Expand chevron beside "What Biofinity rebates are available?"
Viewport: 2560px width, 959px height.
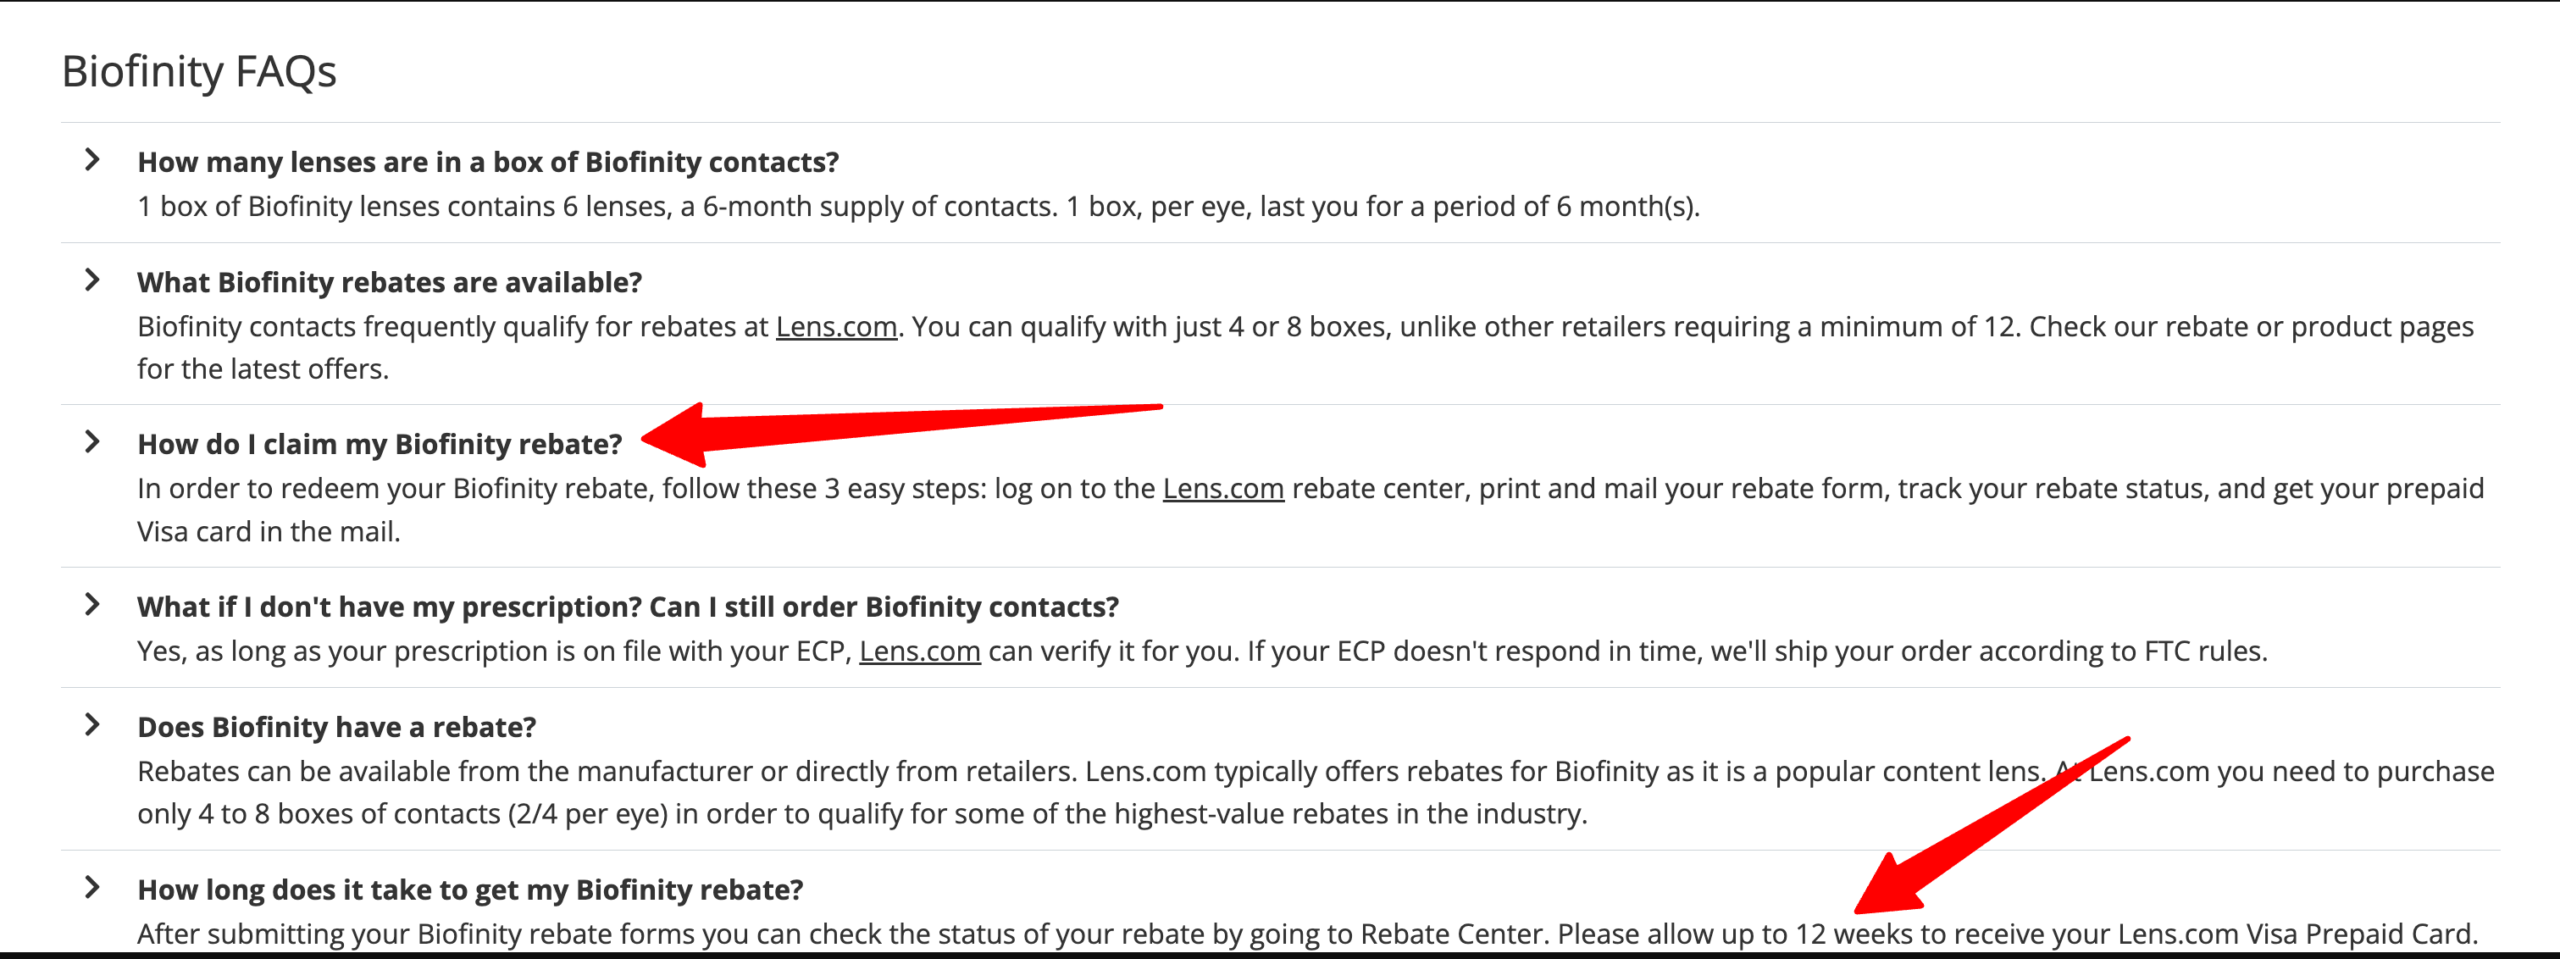coord(92,280)
